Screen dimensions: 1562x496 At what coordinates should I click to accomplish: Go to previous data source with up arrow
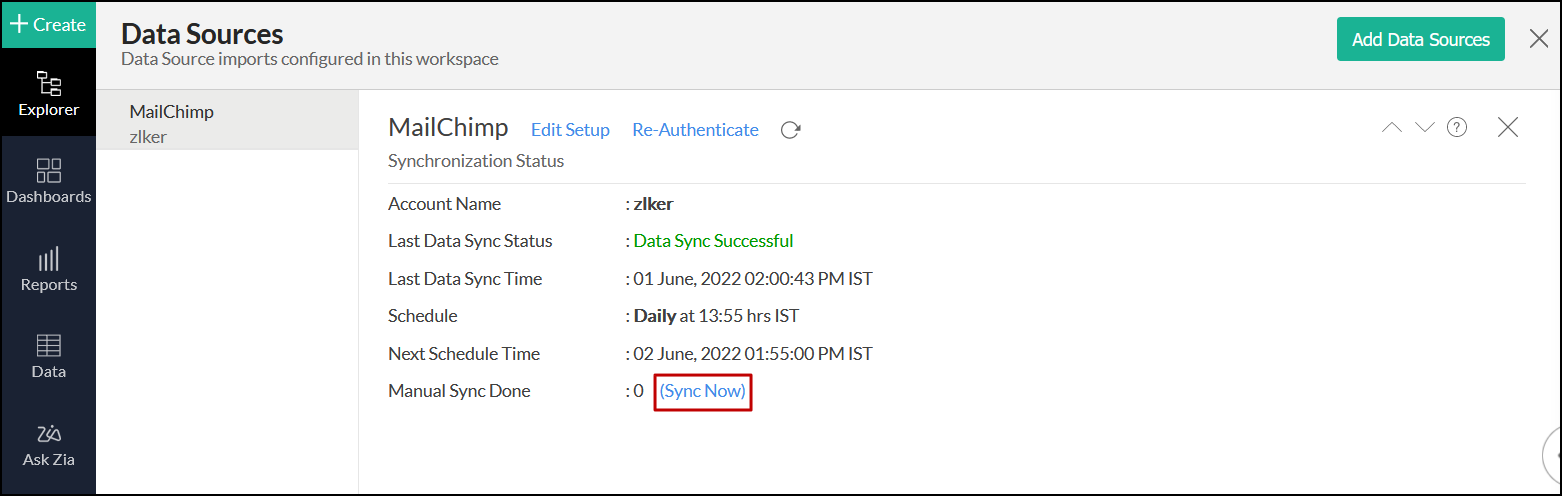coord(1391,127)
